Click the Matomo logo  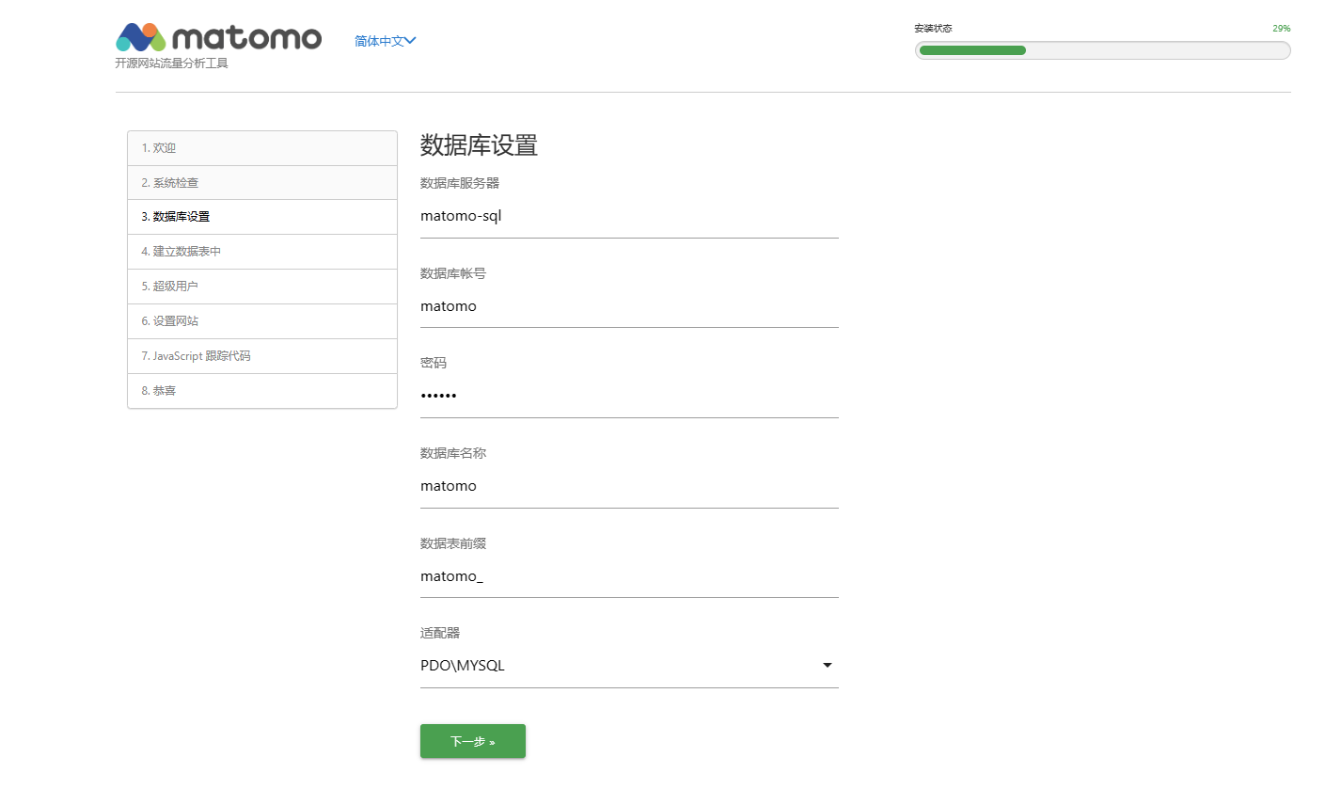pyautogui.click(x=218, y=39)
